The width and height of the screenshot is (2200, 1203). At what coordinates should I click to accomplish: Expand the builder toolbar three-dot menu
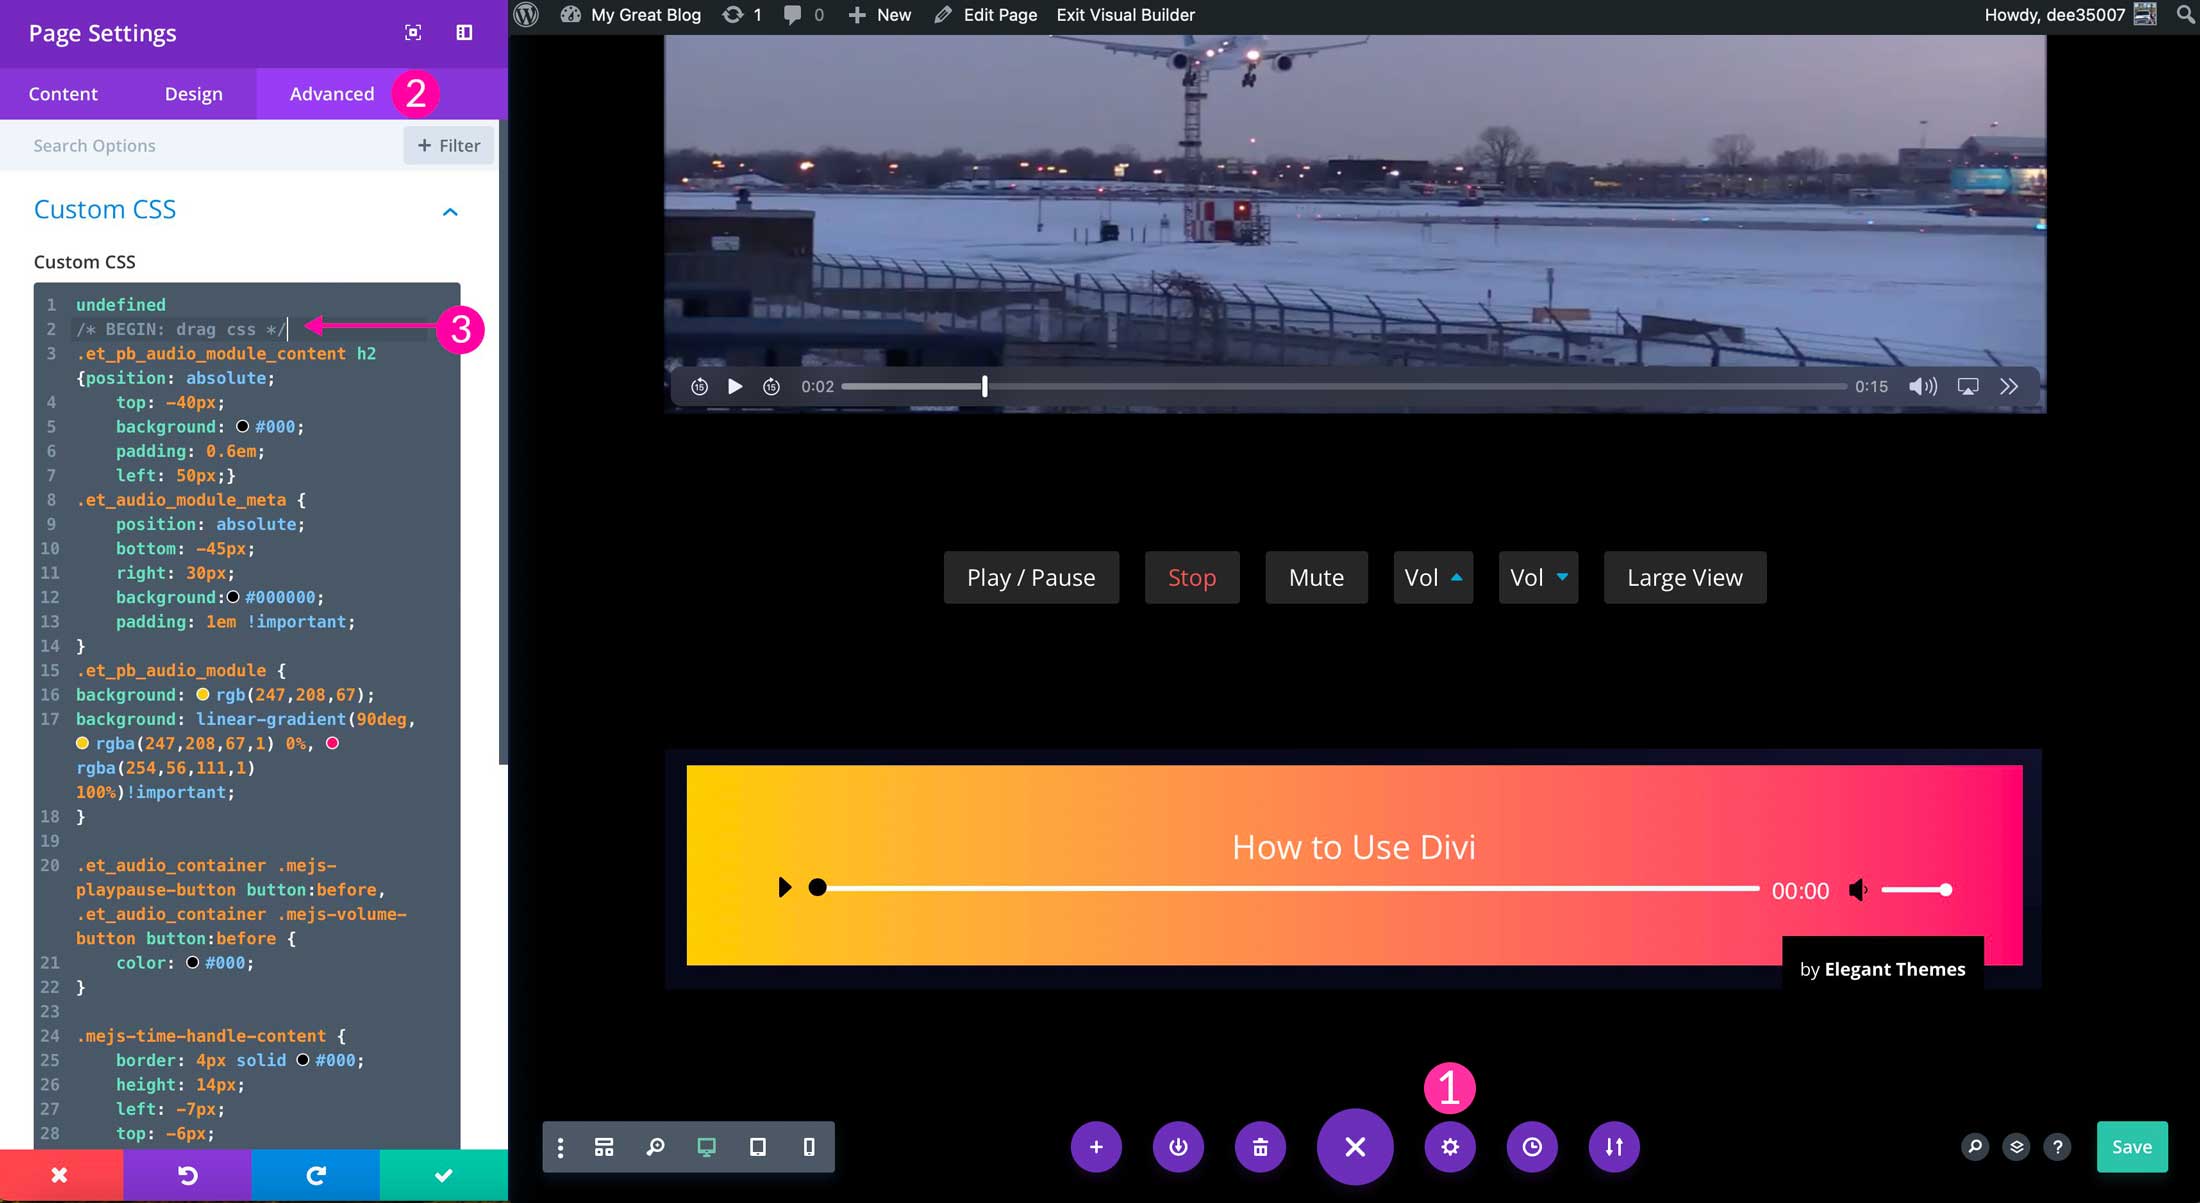pyautogui.click(x=560, y=1147)
